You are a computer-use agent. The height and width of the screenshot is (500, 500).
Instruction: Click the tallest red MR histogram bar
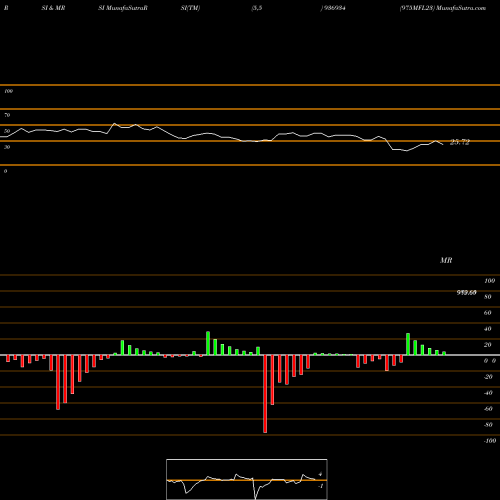click(265, 394)
